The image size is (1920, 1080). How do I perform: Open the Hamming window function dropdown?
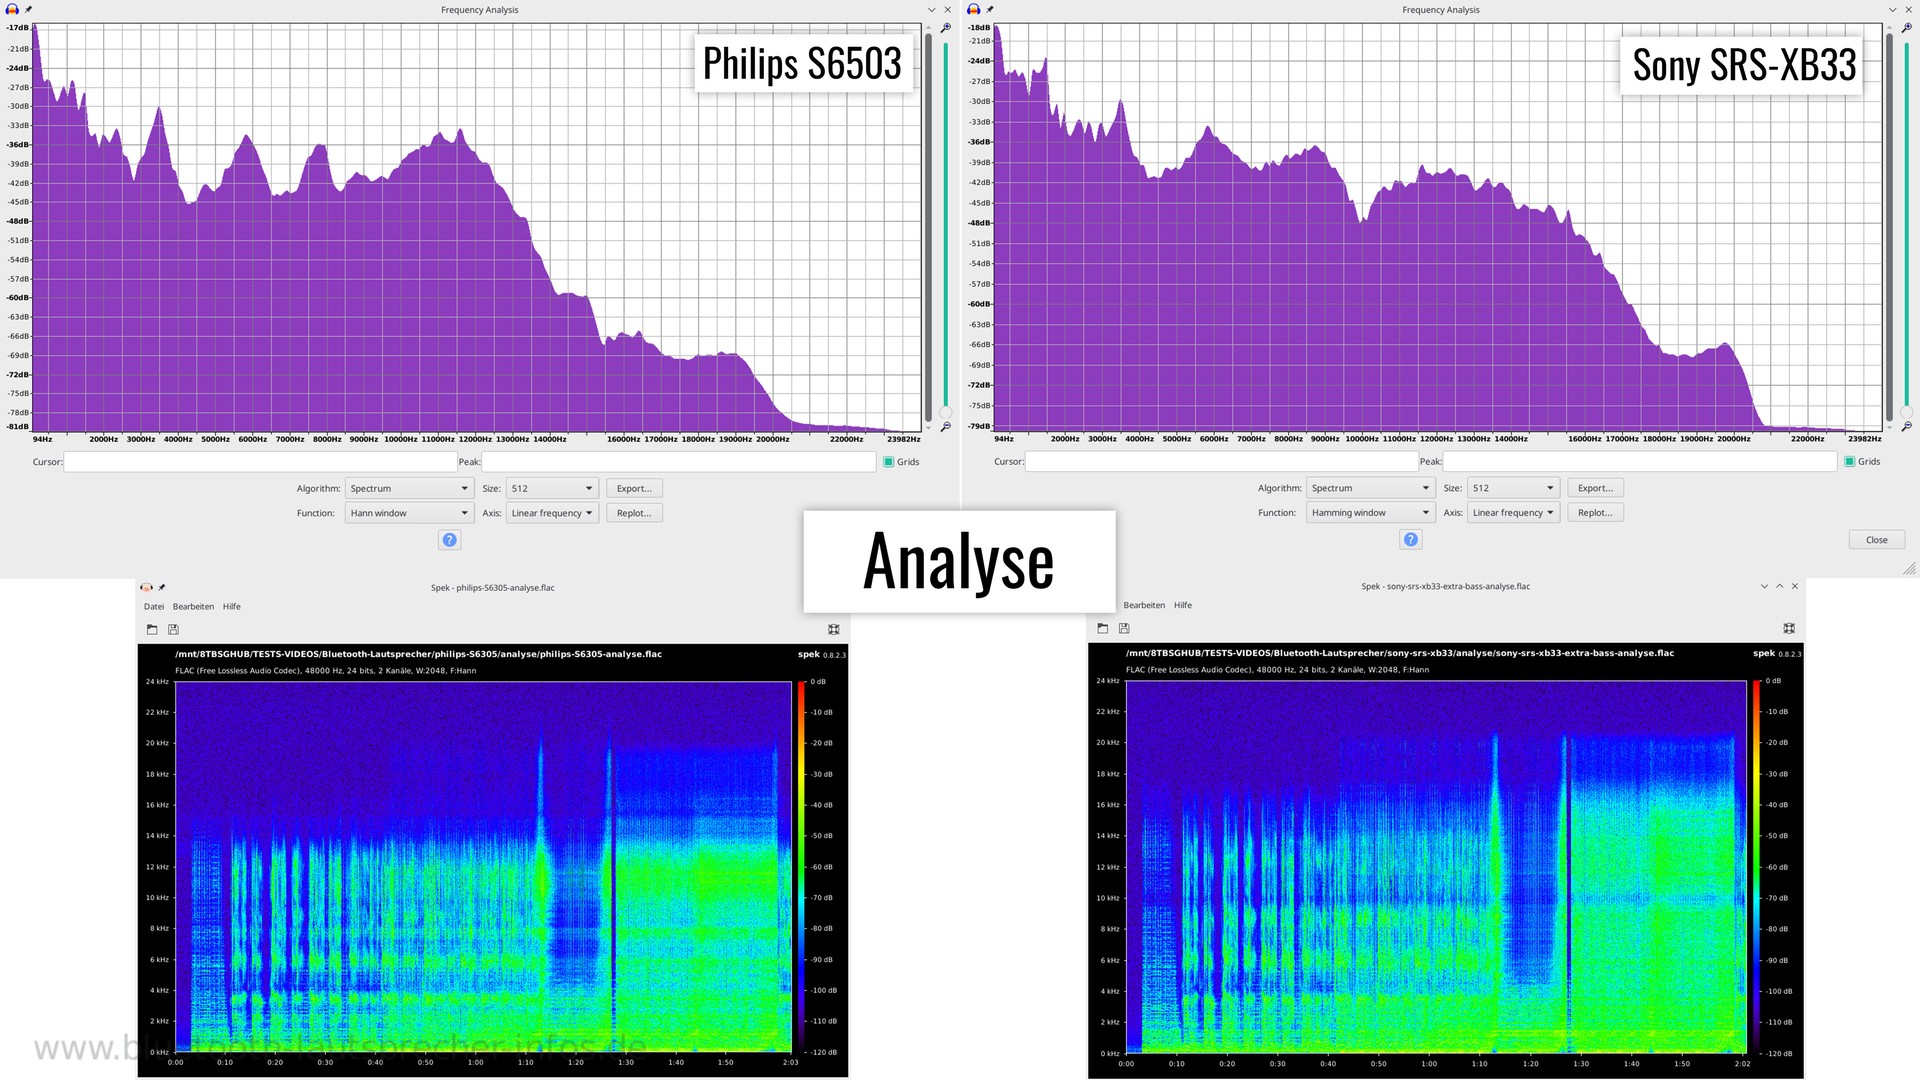(x=1370, y=513)
